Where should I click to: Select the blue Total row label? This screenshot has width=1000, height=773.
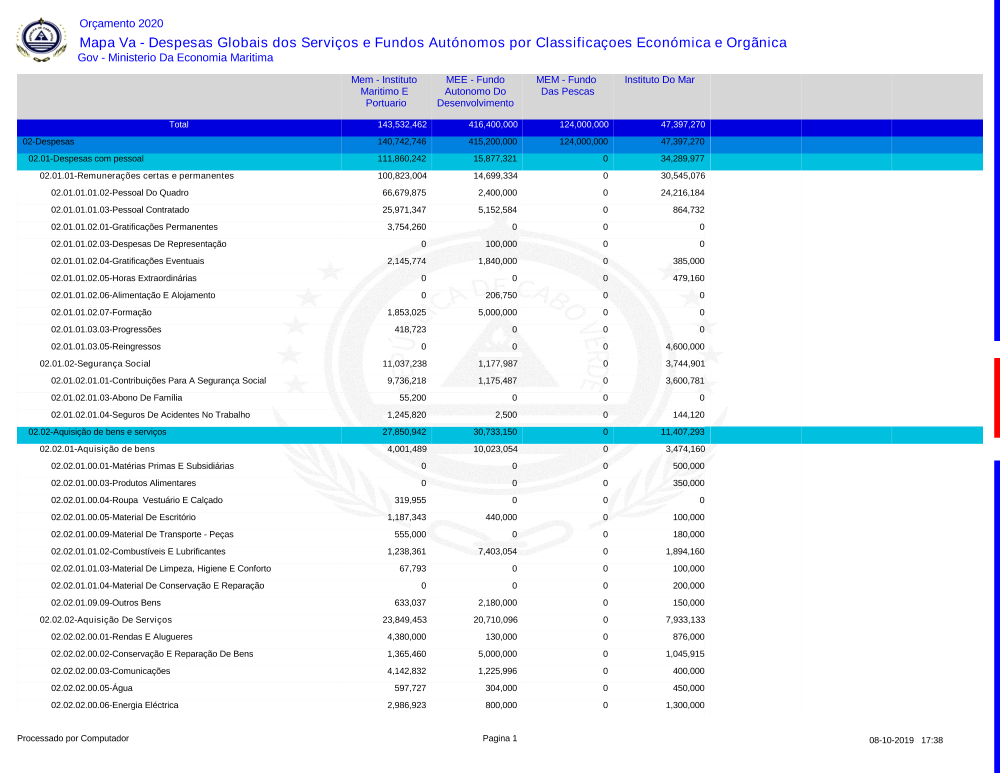(x=179, y=125)
